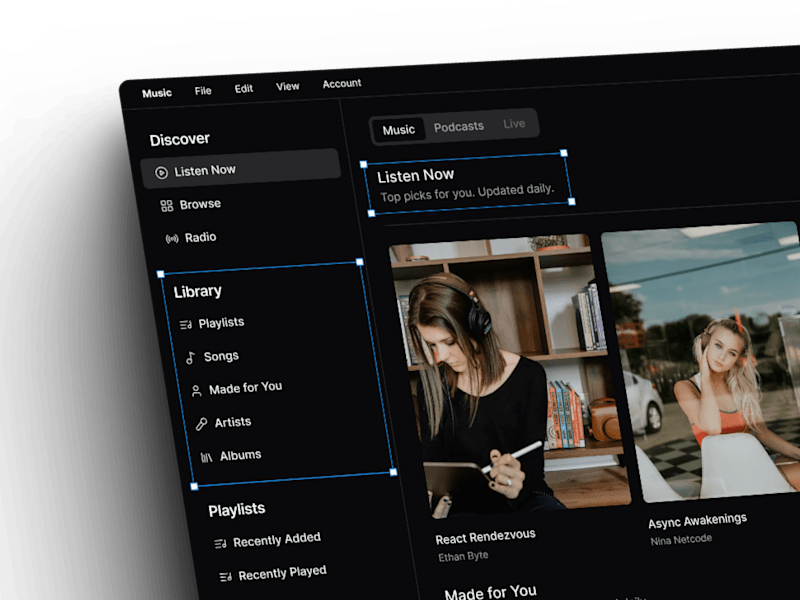Click the Radio broadcast icon
The height and width of the screenshot is (600, 800).
(x=172, y=239)
